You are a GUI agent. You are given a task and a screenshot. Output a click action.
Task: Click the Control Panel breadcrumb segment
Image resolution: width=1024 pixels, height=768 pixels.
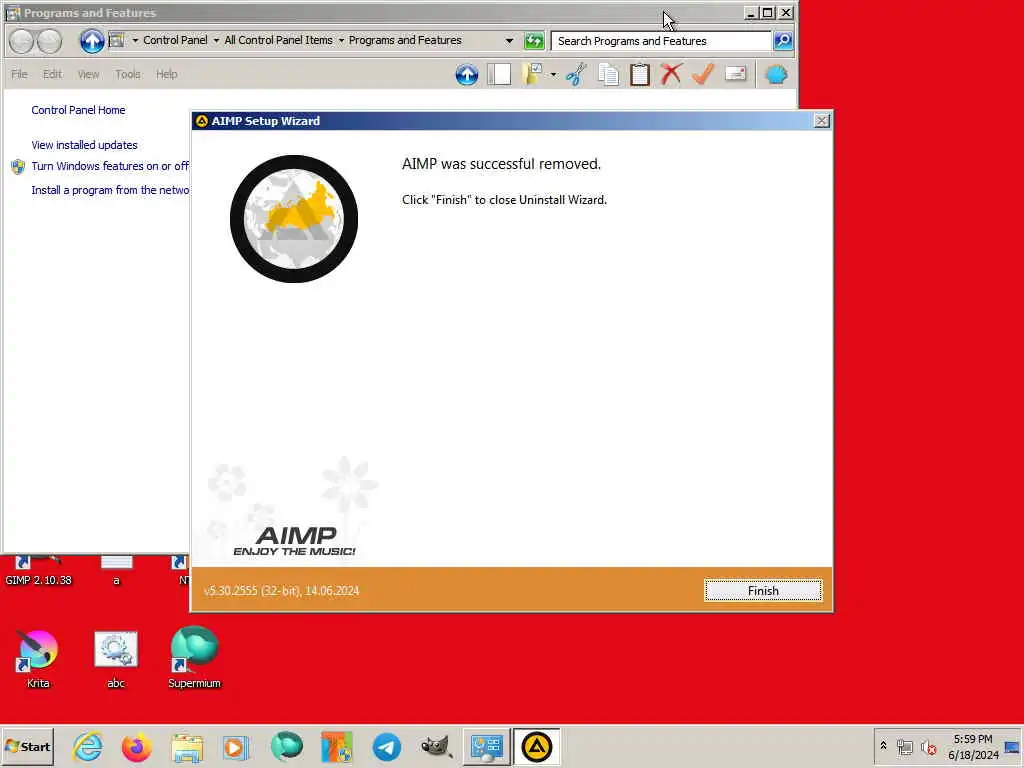175,40
